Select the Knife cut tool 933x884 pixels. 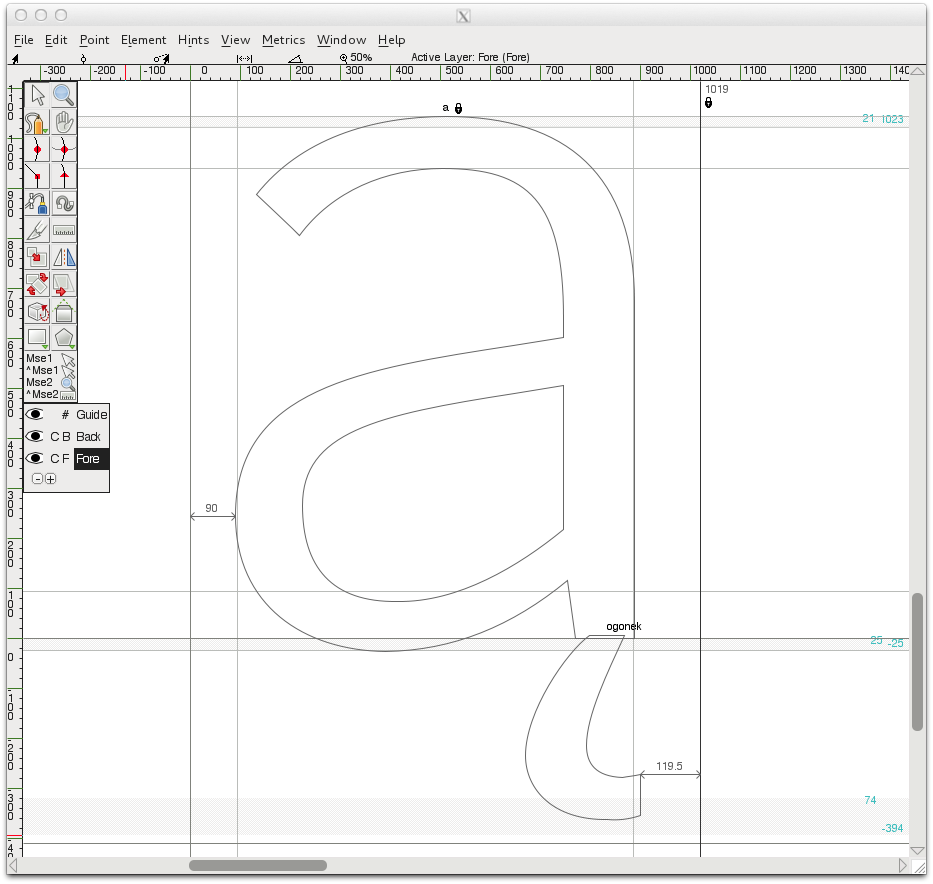tap(38, 231)
